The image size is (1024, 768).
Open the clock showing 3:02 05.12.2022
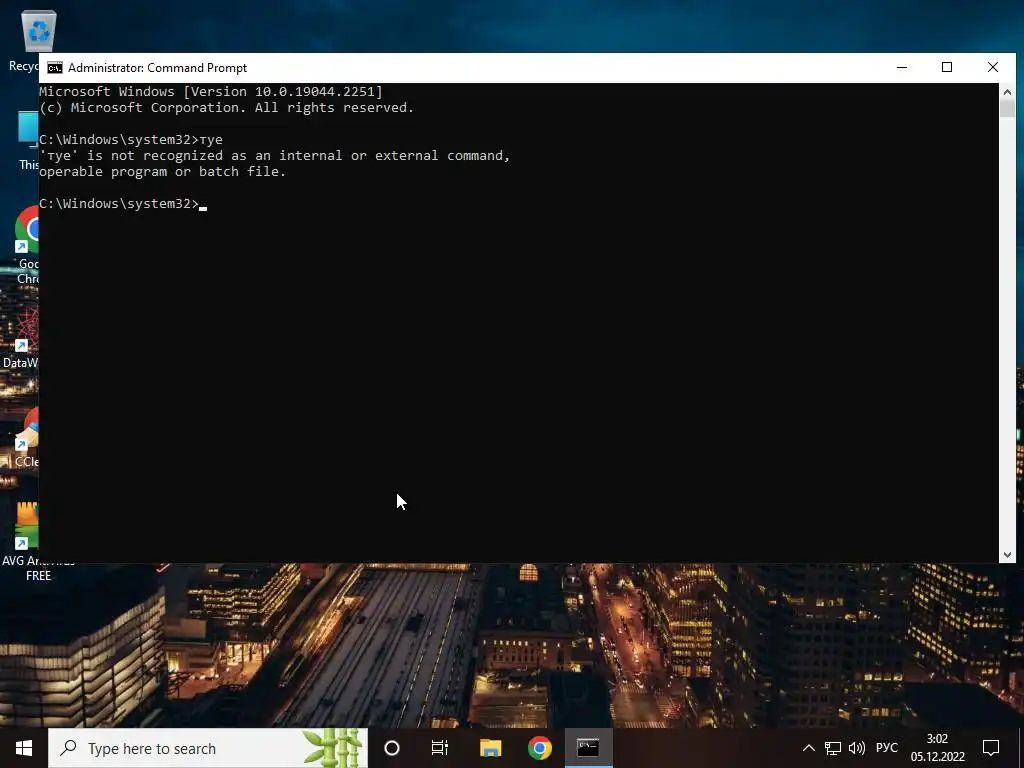pos(938,748)
